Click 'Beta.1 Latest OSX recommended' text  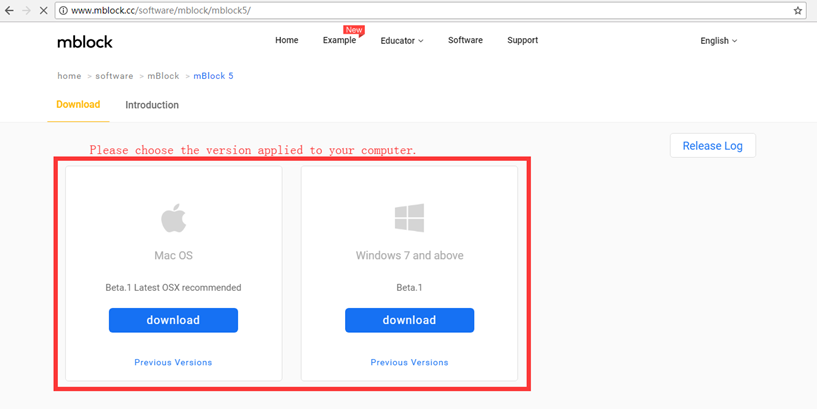[x=174, y=287]
